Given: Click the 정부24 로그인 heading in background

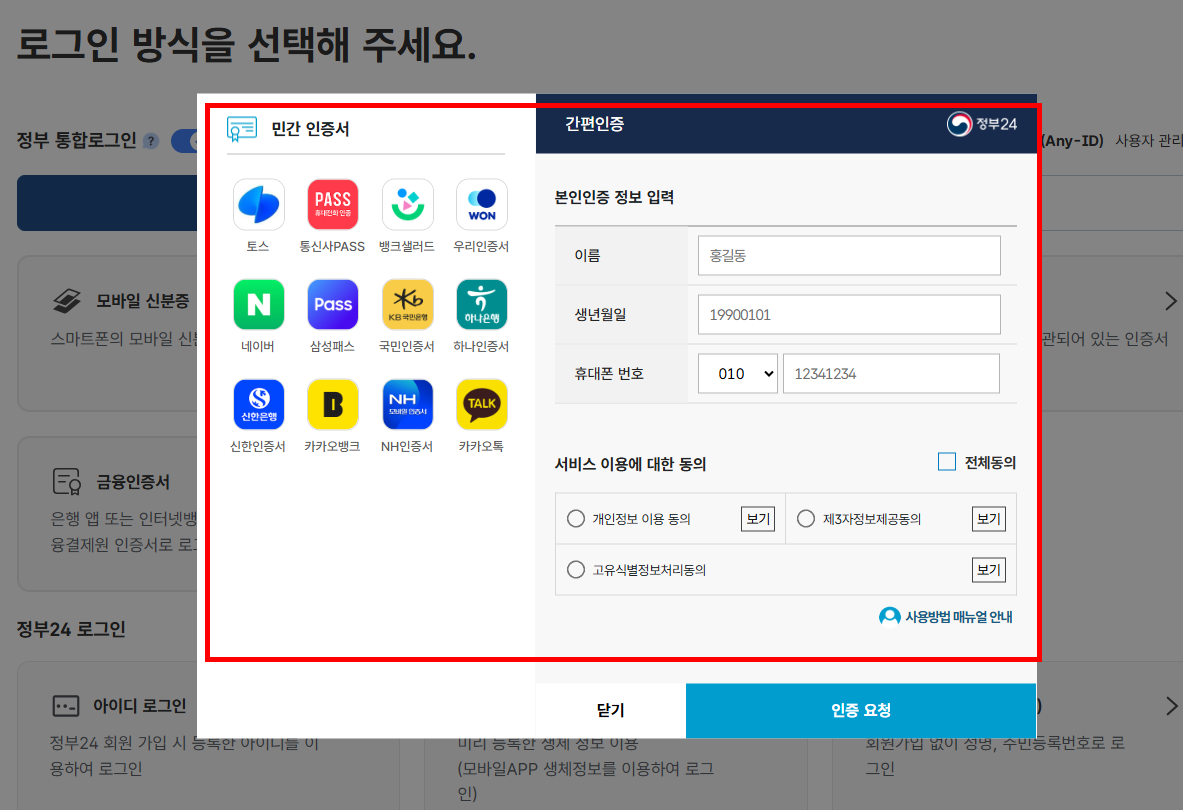Looking at the screenshot, I should click(72, 629).
